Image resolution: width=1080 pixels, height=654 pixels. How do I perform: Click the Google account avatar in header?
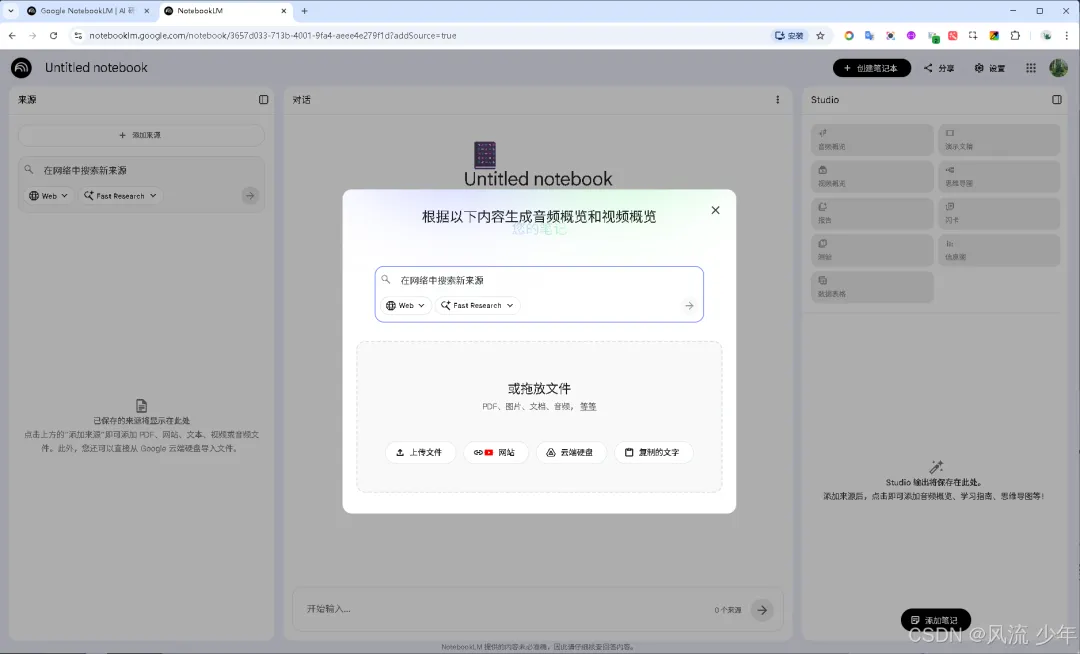click(1058, 67)
